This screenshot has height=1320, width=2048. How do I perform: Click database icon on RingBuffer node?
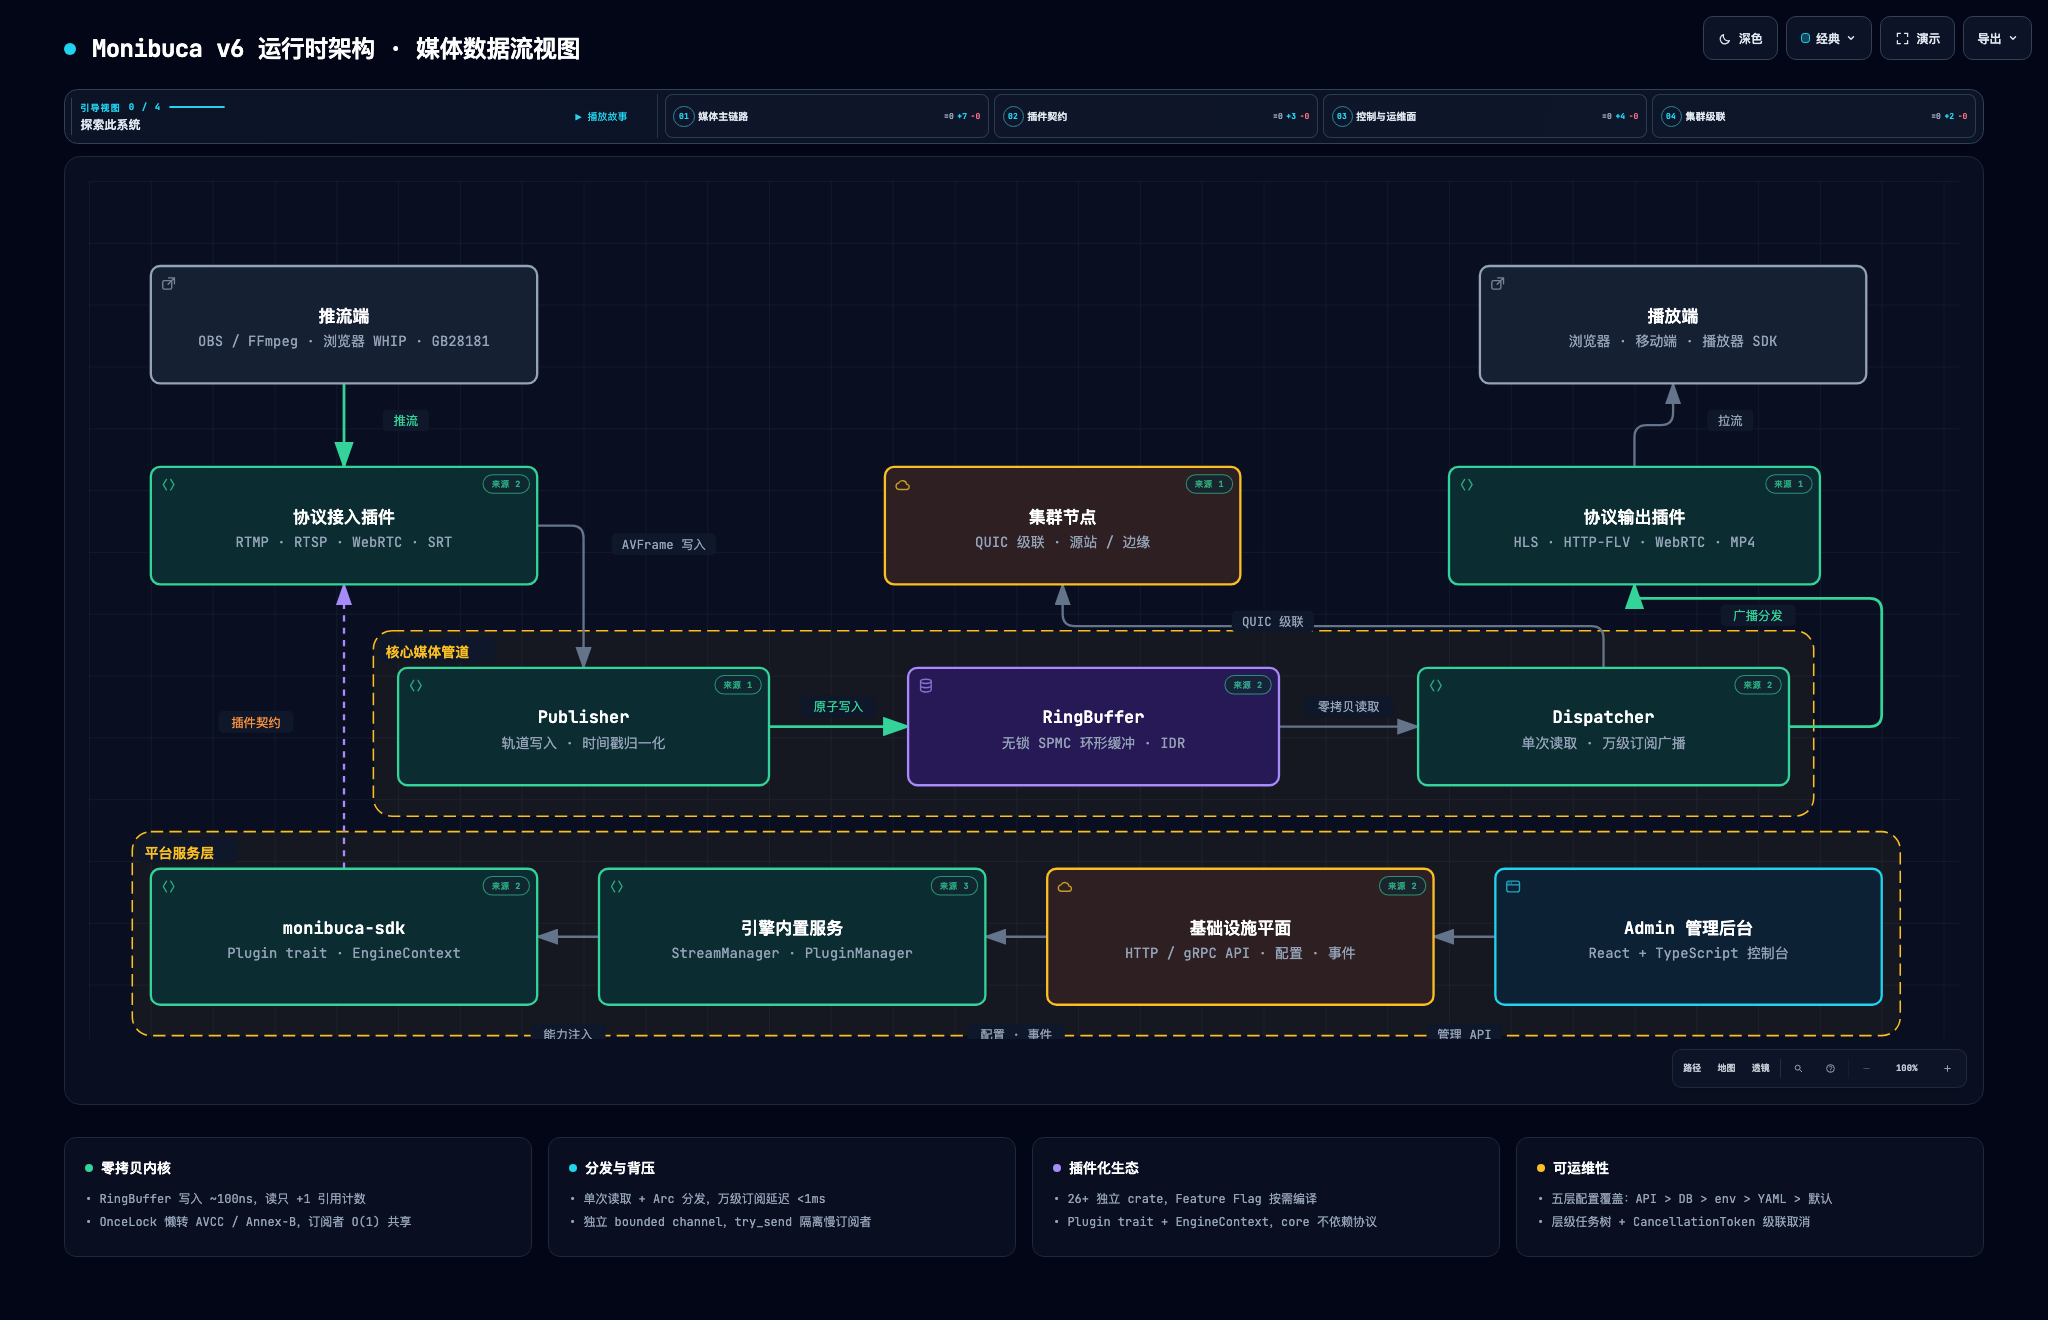pos(926,686)
